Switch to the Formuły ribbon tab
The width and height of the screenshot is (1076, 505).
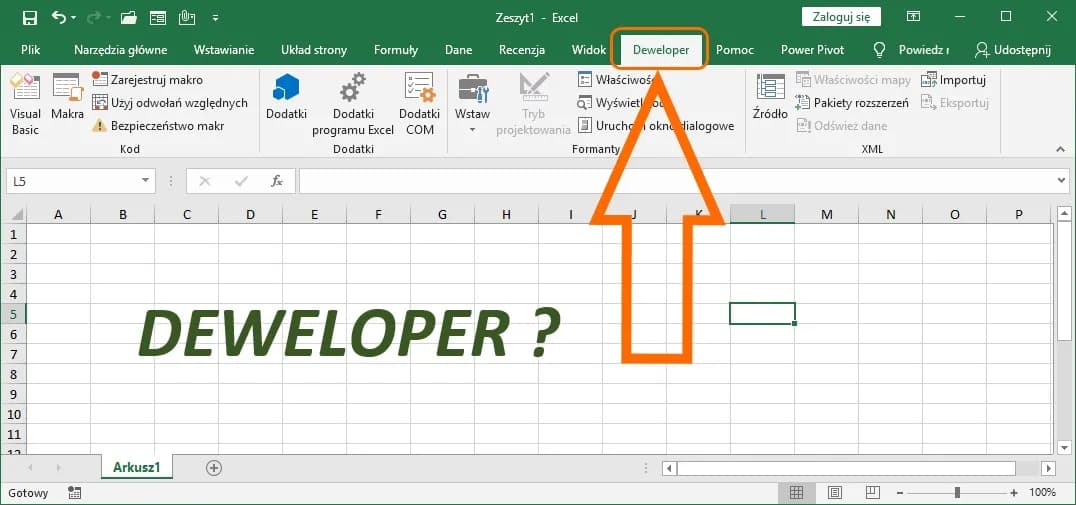pyautogui.click(x=395, y=50)
